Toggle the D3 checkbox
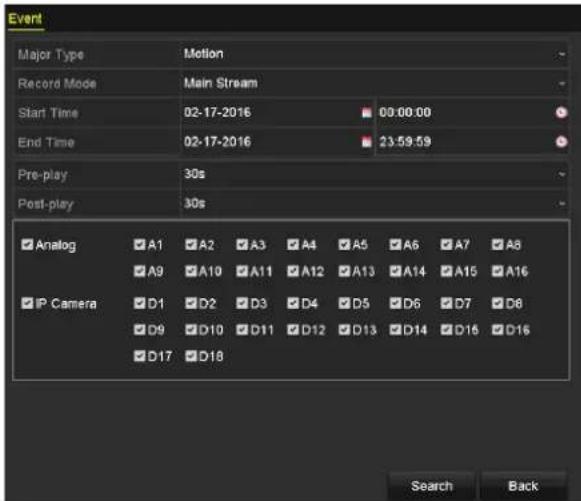Viewport: 581px width, 501px height. [x=242, y=303]
